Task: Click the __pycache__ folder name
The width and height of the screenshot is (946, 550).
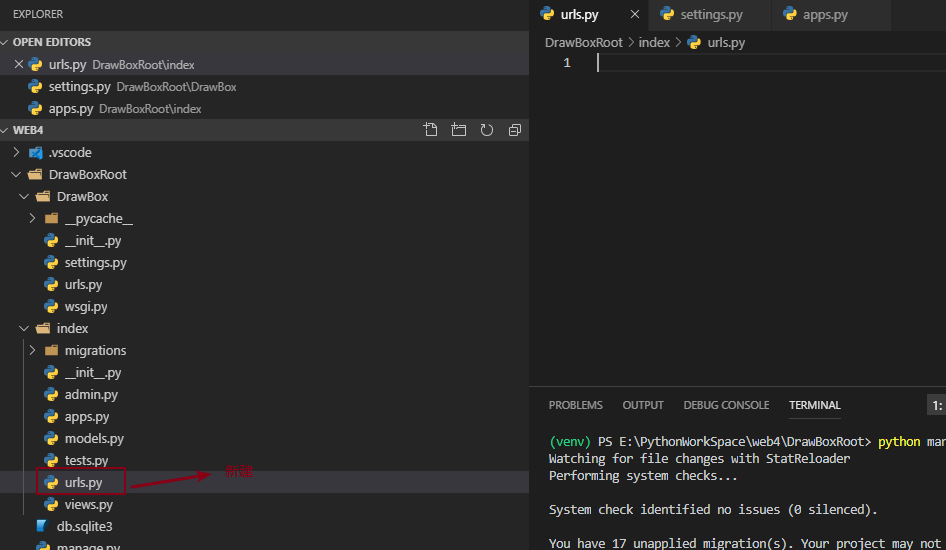Action: 99,218
